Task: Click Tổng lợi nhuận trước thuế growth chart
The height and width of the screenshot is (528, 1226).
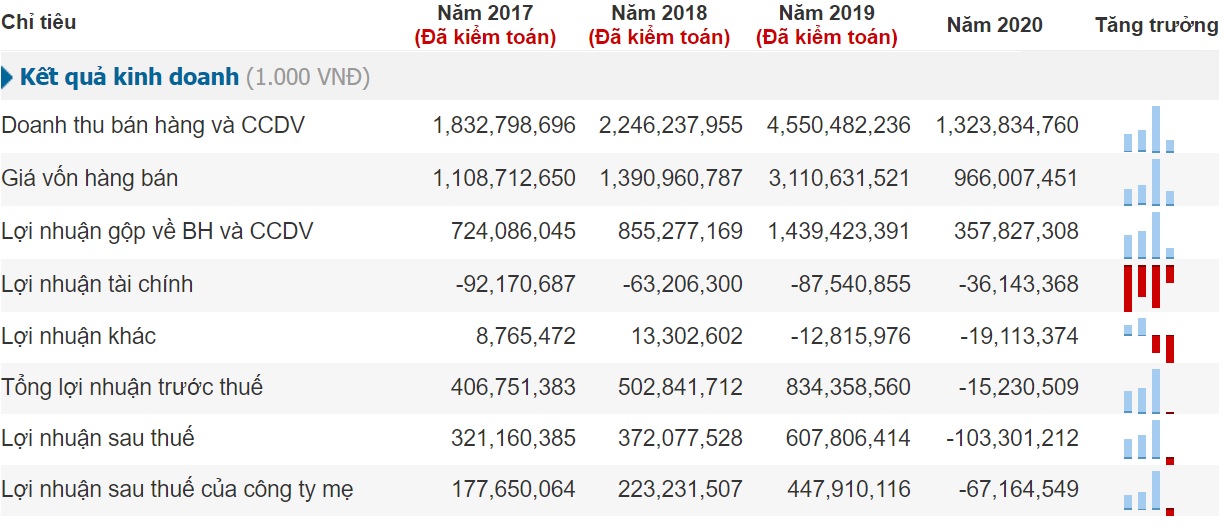Action: pyautogui.click(x=1149, y=391)
